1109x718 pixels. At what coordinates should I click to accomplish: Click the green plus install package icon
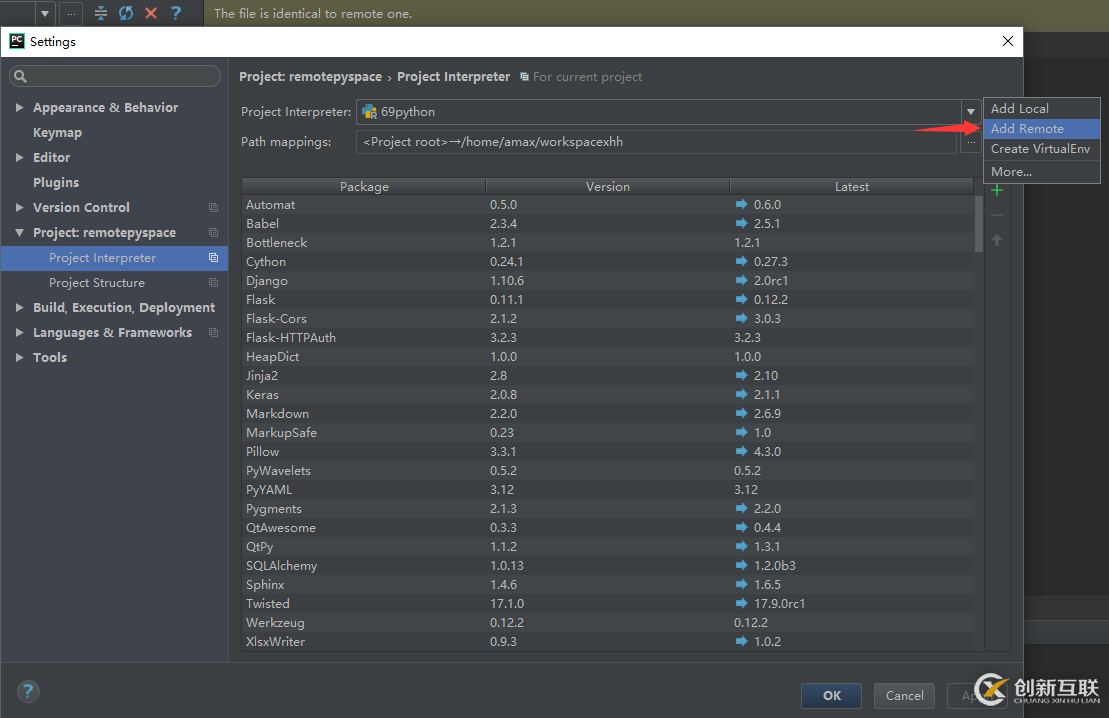tap(996, 190)
